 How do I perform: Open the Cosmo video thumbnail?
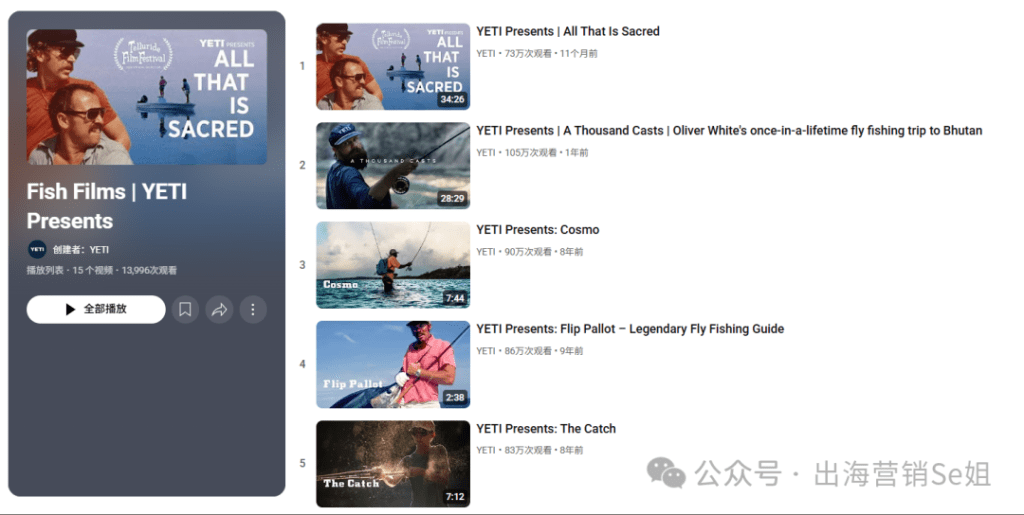[393, 265]
